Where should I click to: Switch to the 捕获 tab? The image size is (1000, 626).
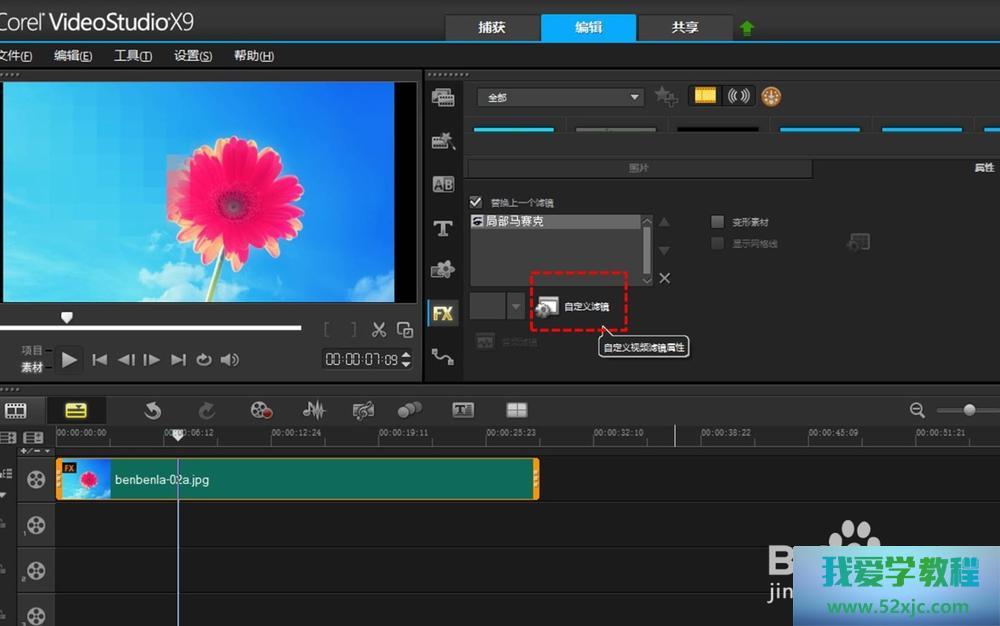tap(491, 28)
